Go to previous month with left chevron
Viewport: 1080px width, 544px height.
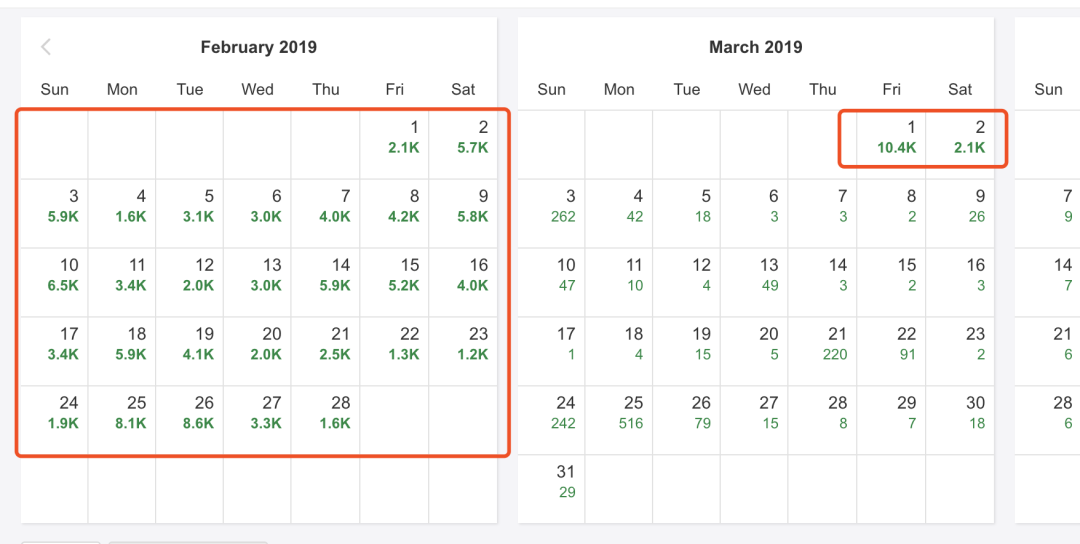click(x=46, y=47)
